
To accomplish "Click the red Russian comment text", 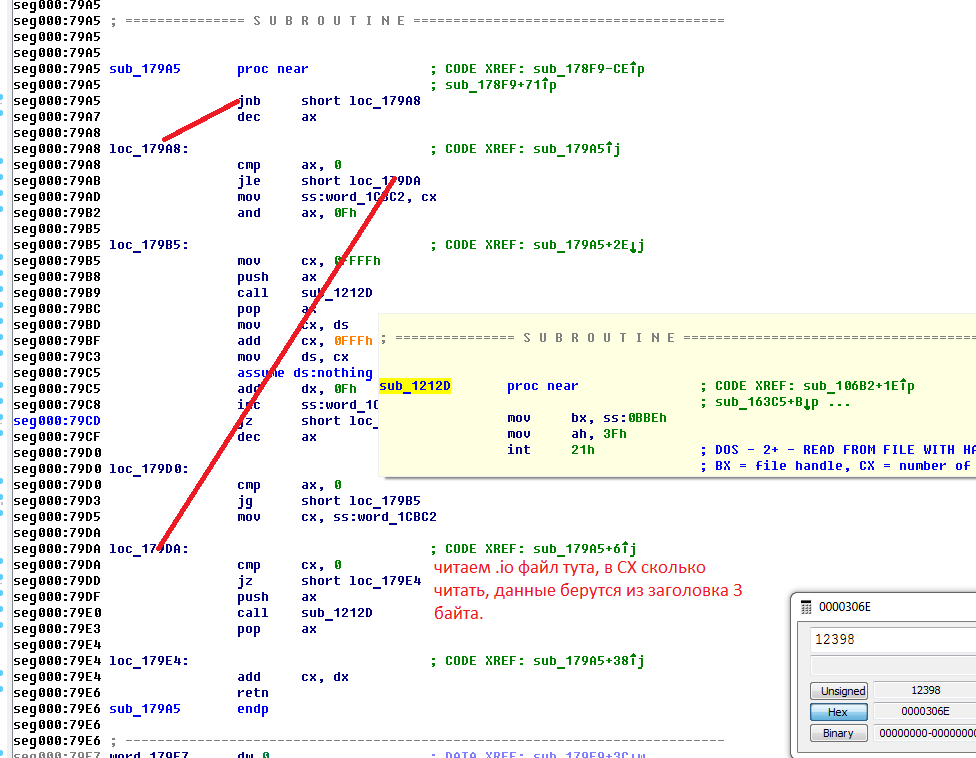I will [587, 591].
